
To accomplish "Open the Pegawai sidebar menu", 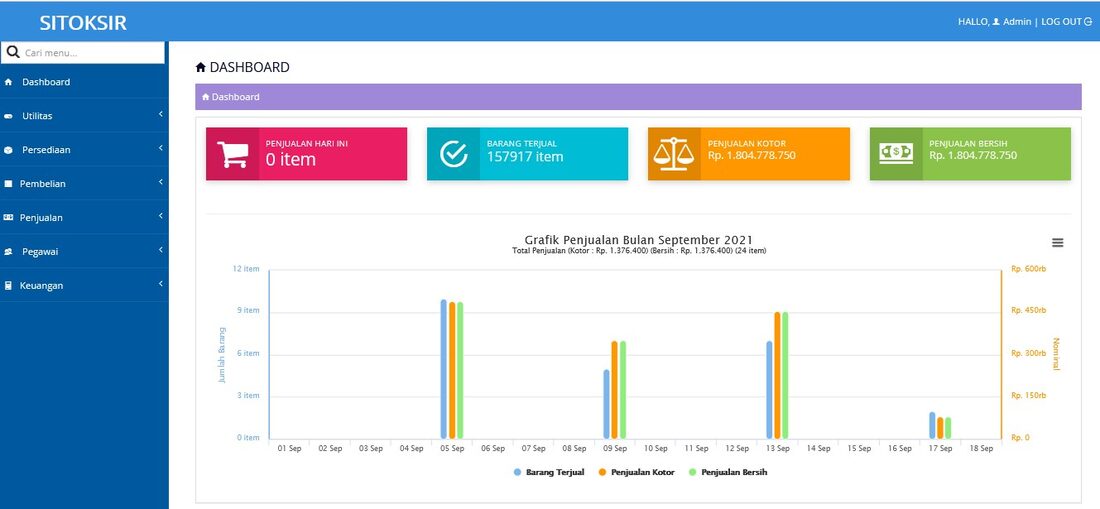I will pos(84,251).
